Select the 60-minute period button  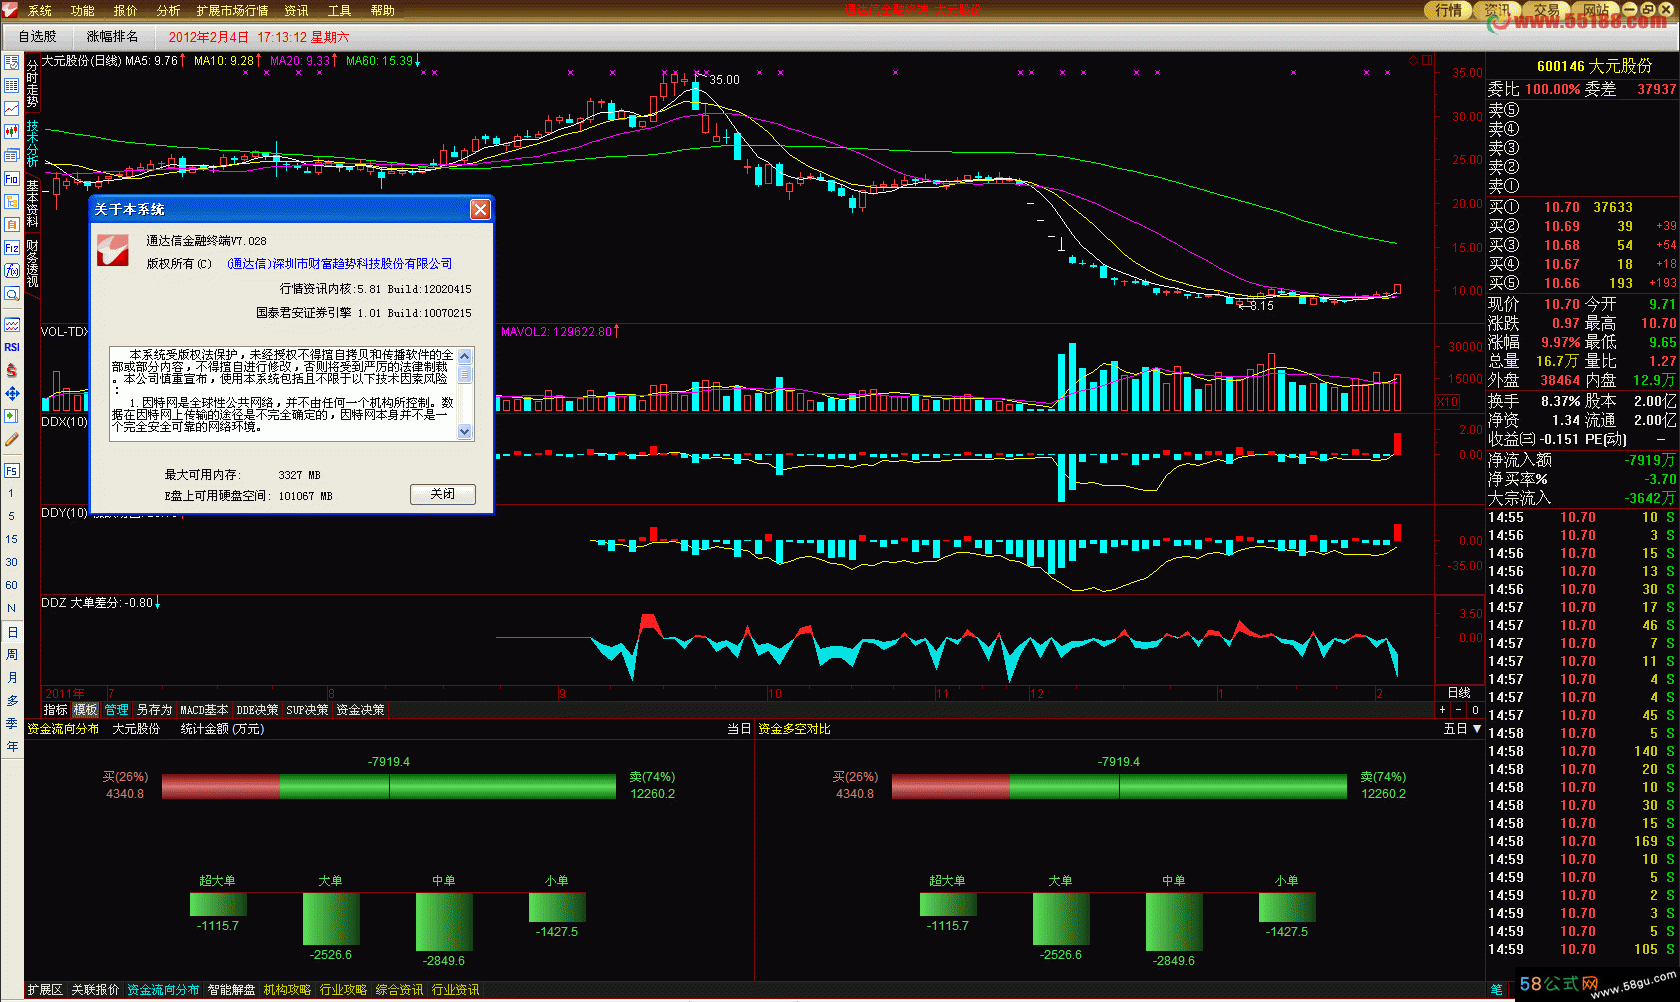click(x=12, y=585)
